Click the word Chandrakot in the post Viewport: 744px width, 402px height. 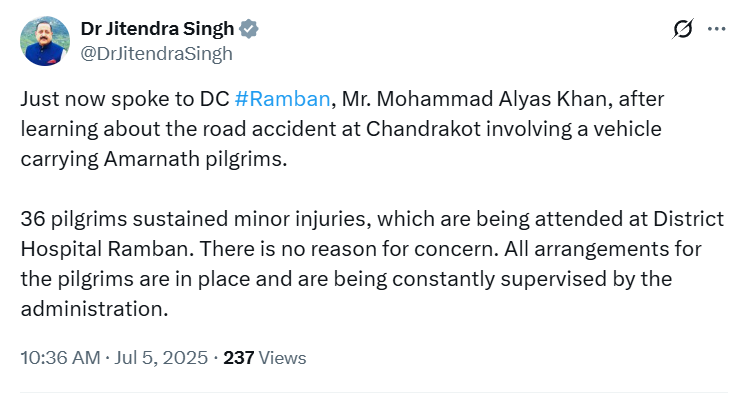point(423,129)
